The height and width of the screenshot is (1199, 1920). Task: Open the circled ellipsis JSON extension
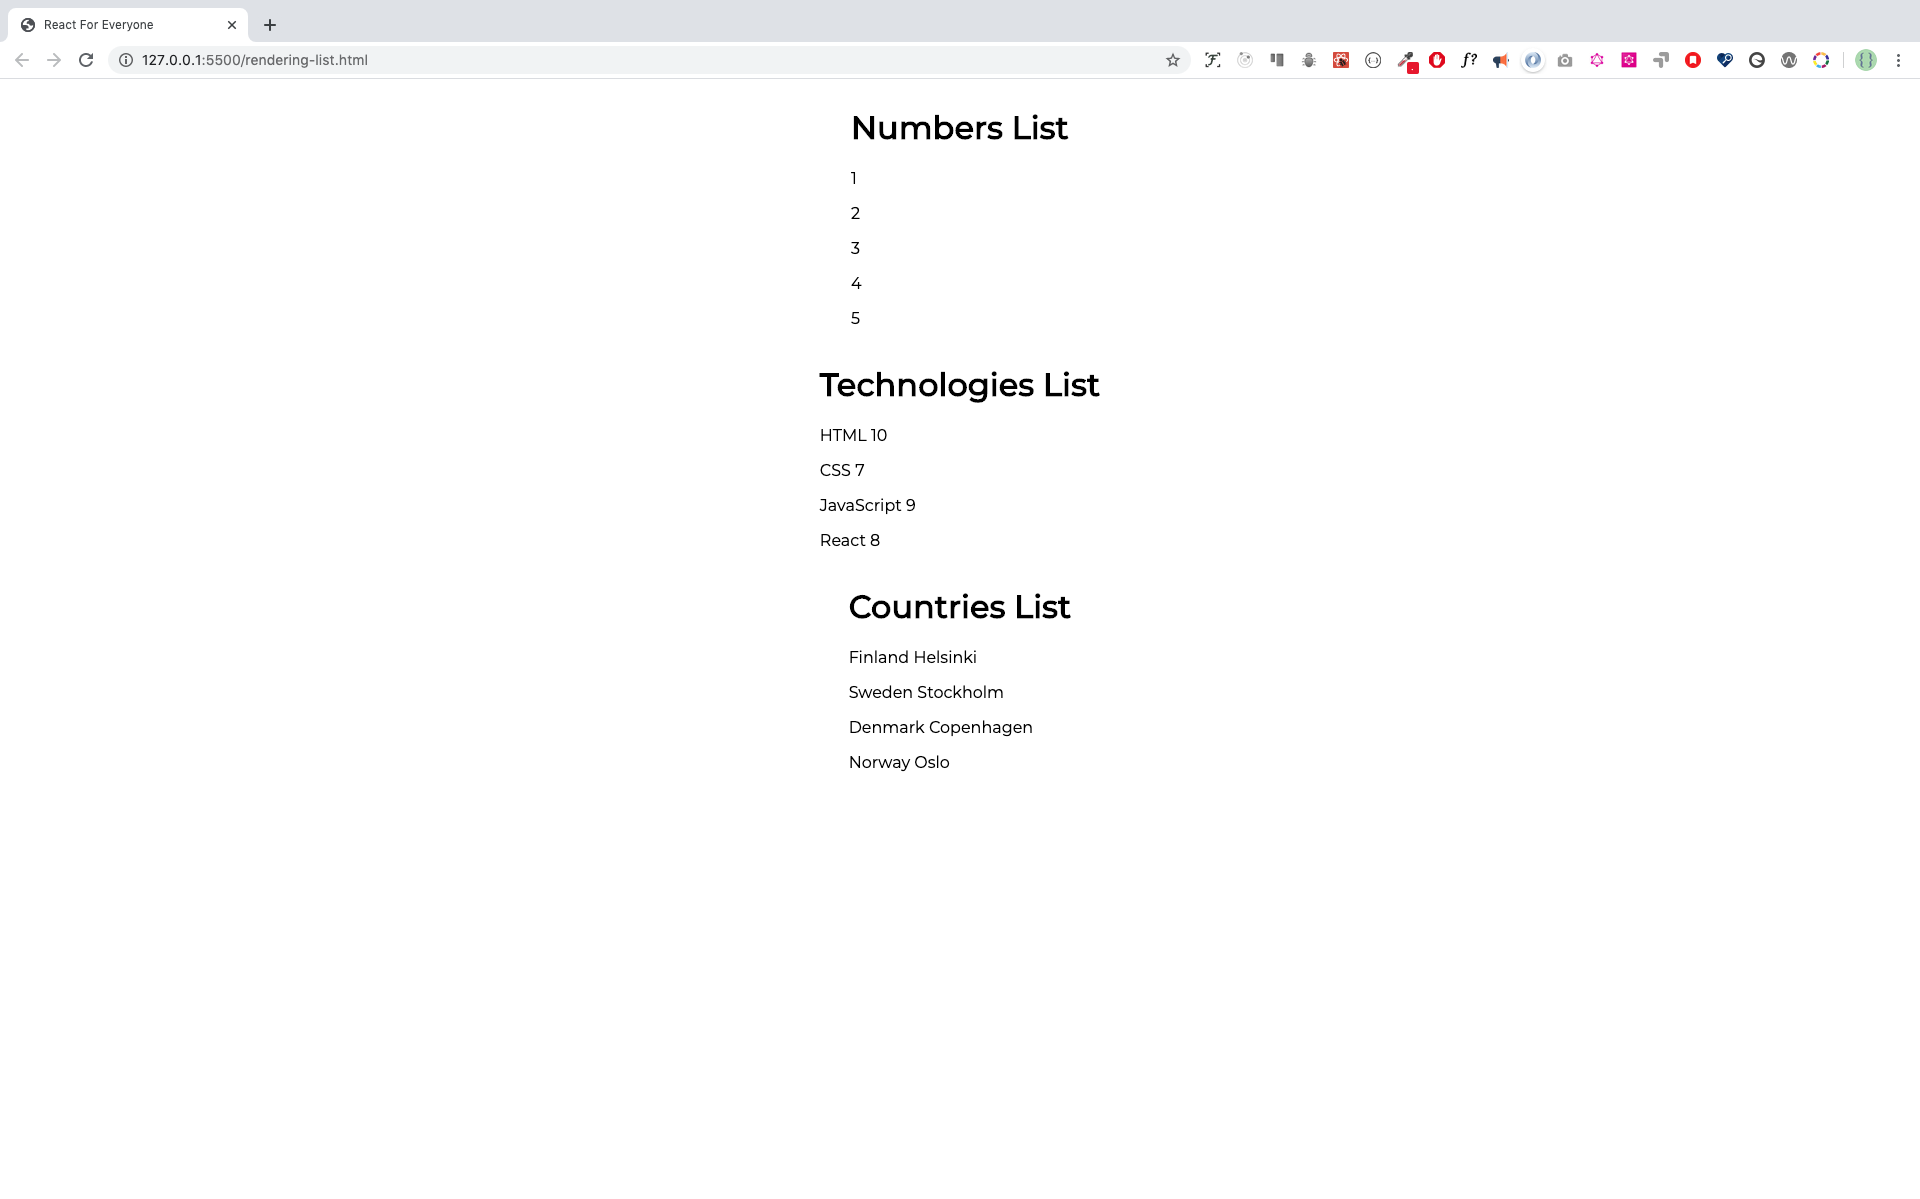tap(1373, 60)
